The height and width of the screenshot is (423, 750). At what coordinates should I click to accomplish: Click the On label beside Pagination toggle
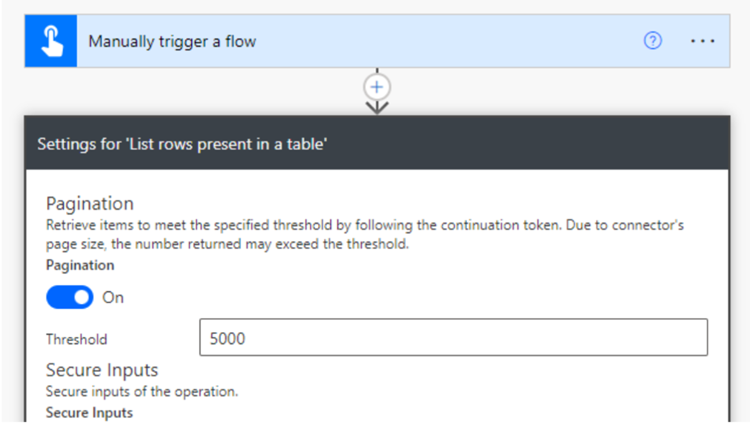pos(113,298)
